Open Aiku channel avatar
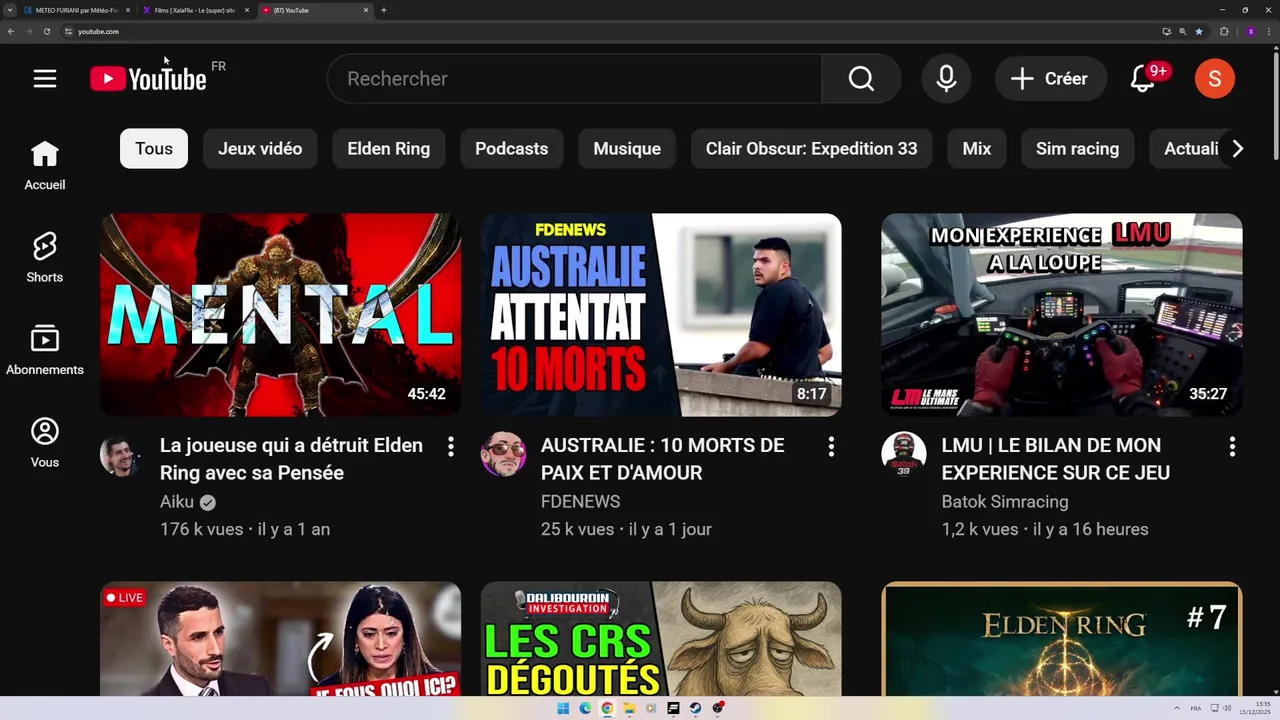 (x=120, y=455)
